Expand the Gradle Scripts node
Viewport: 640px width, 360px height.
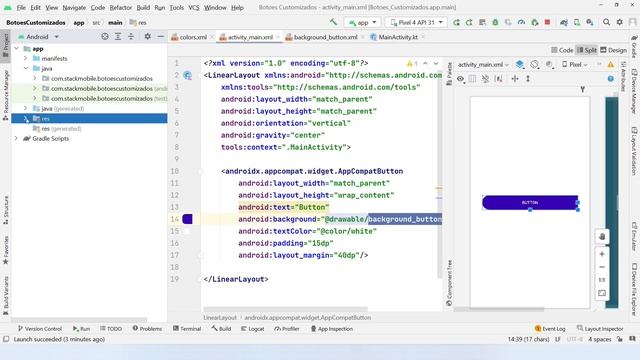(x=16, y=138)
